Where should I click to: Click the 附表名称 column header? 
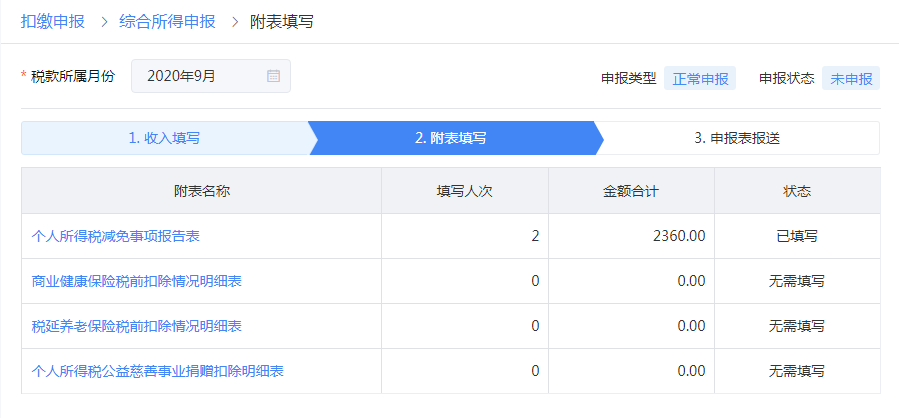201,191
